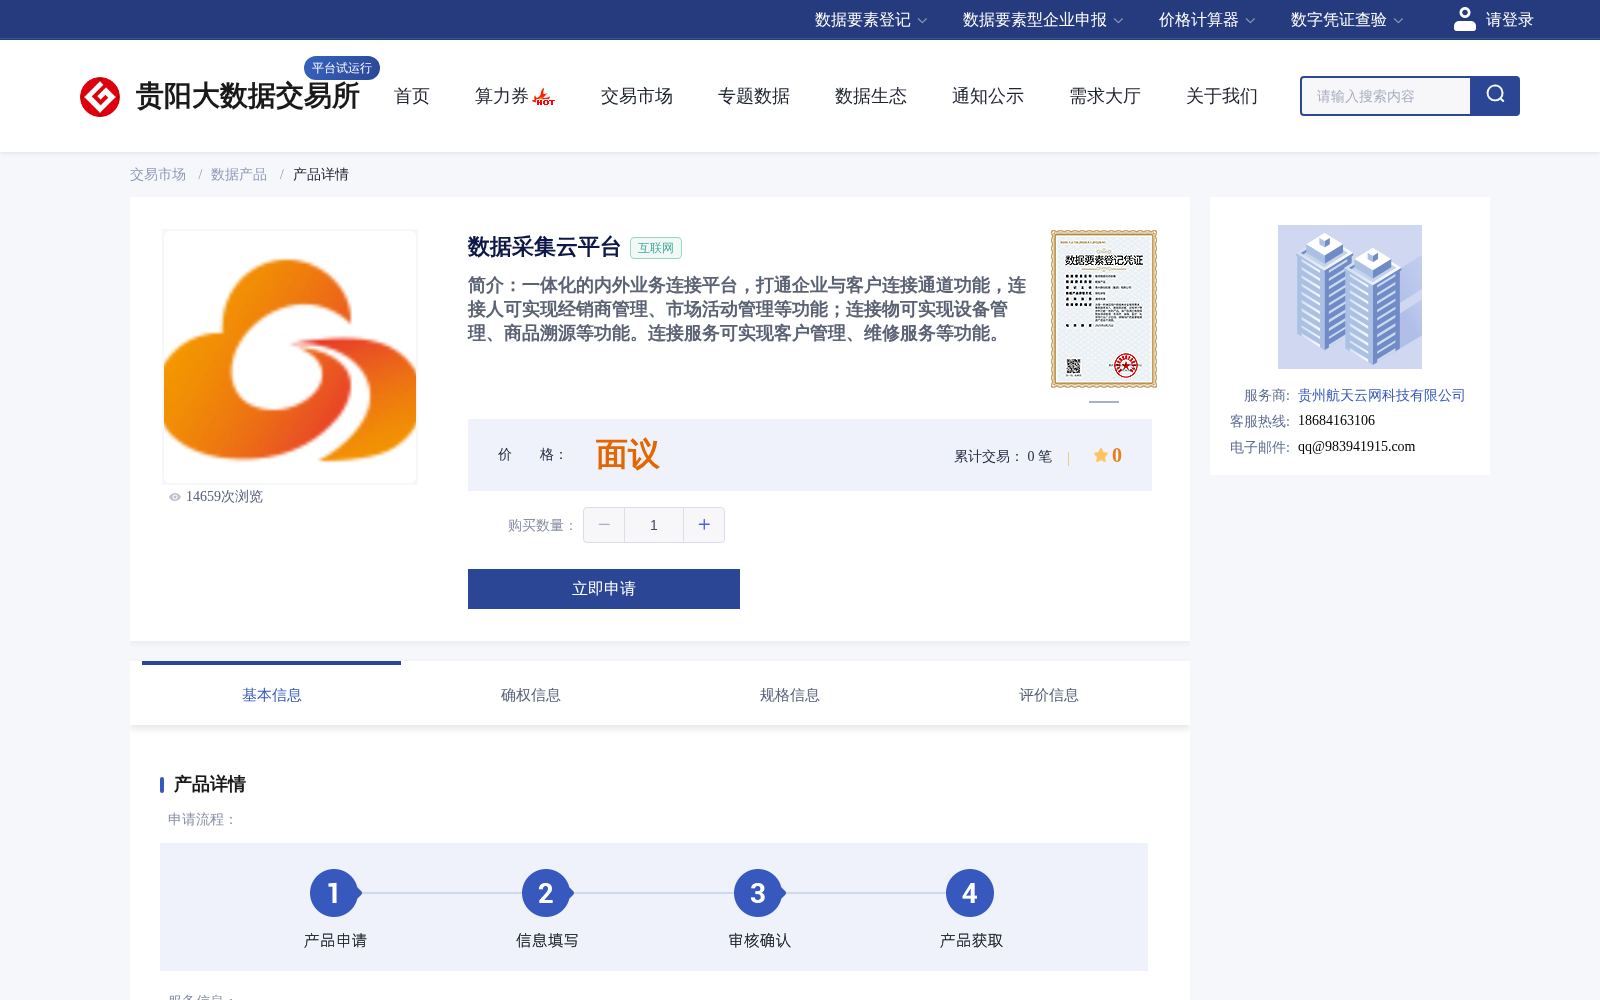Open the 专题数据 menu item
The height and width of the screenshot is (1000, 1600).
click(754, 96)
